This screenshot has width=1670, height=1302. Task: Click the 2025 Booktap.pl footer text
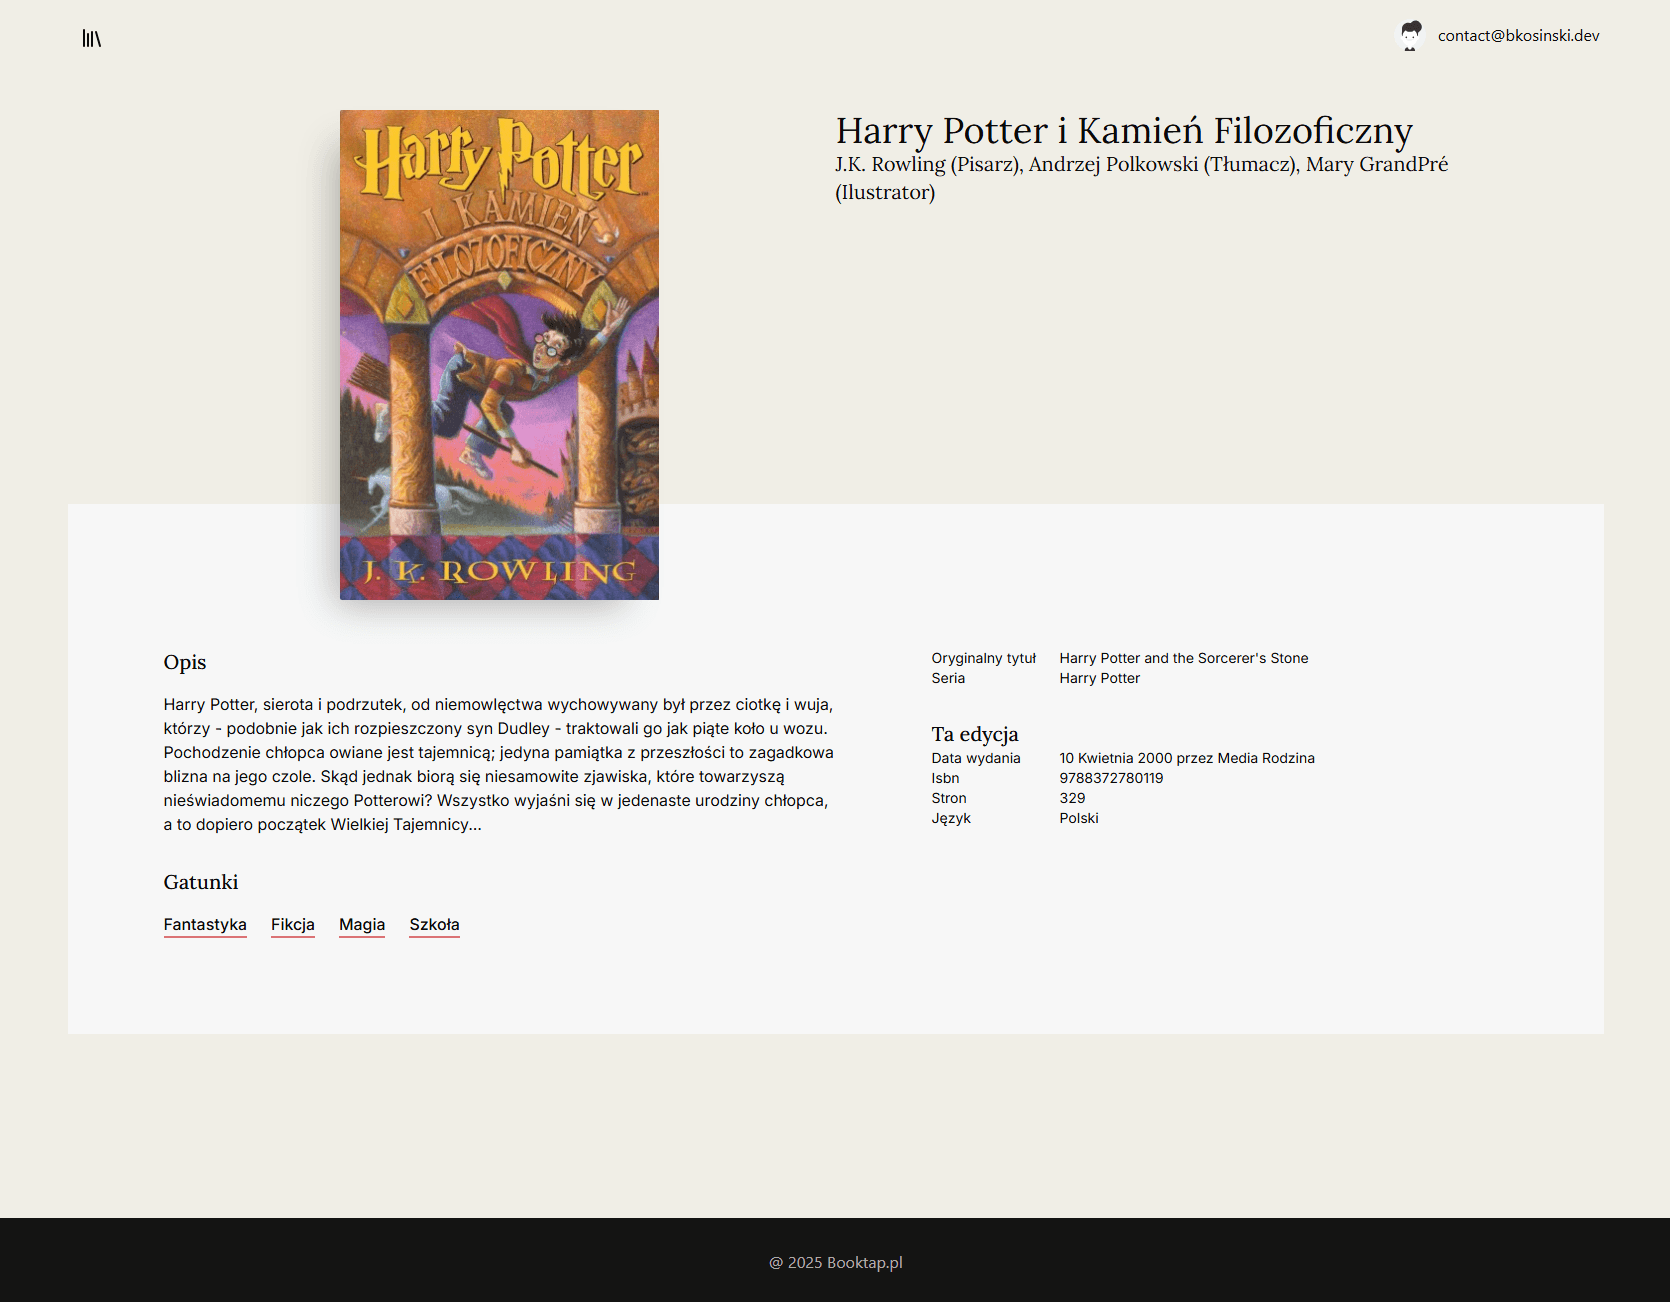[835, 1262]
